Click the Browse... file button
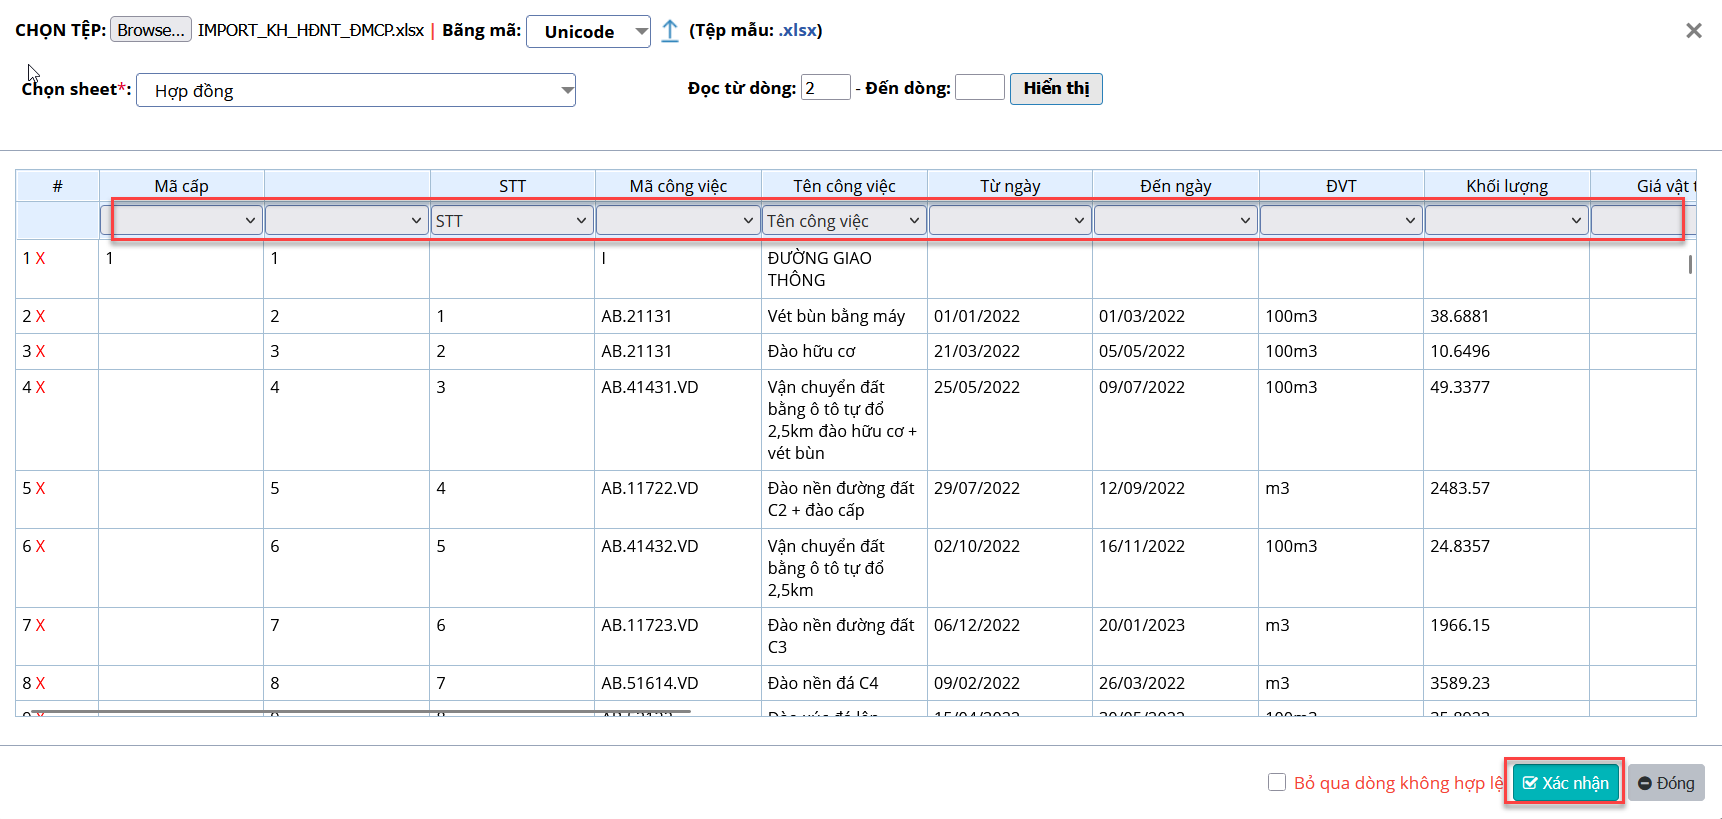This screenshot has width=1722, height=819. [x=151, y=30]
